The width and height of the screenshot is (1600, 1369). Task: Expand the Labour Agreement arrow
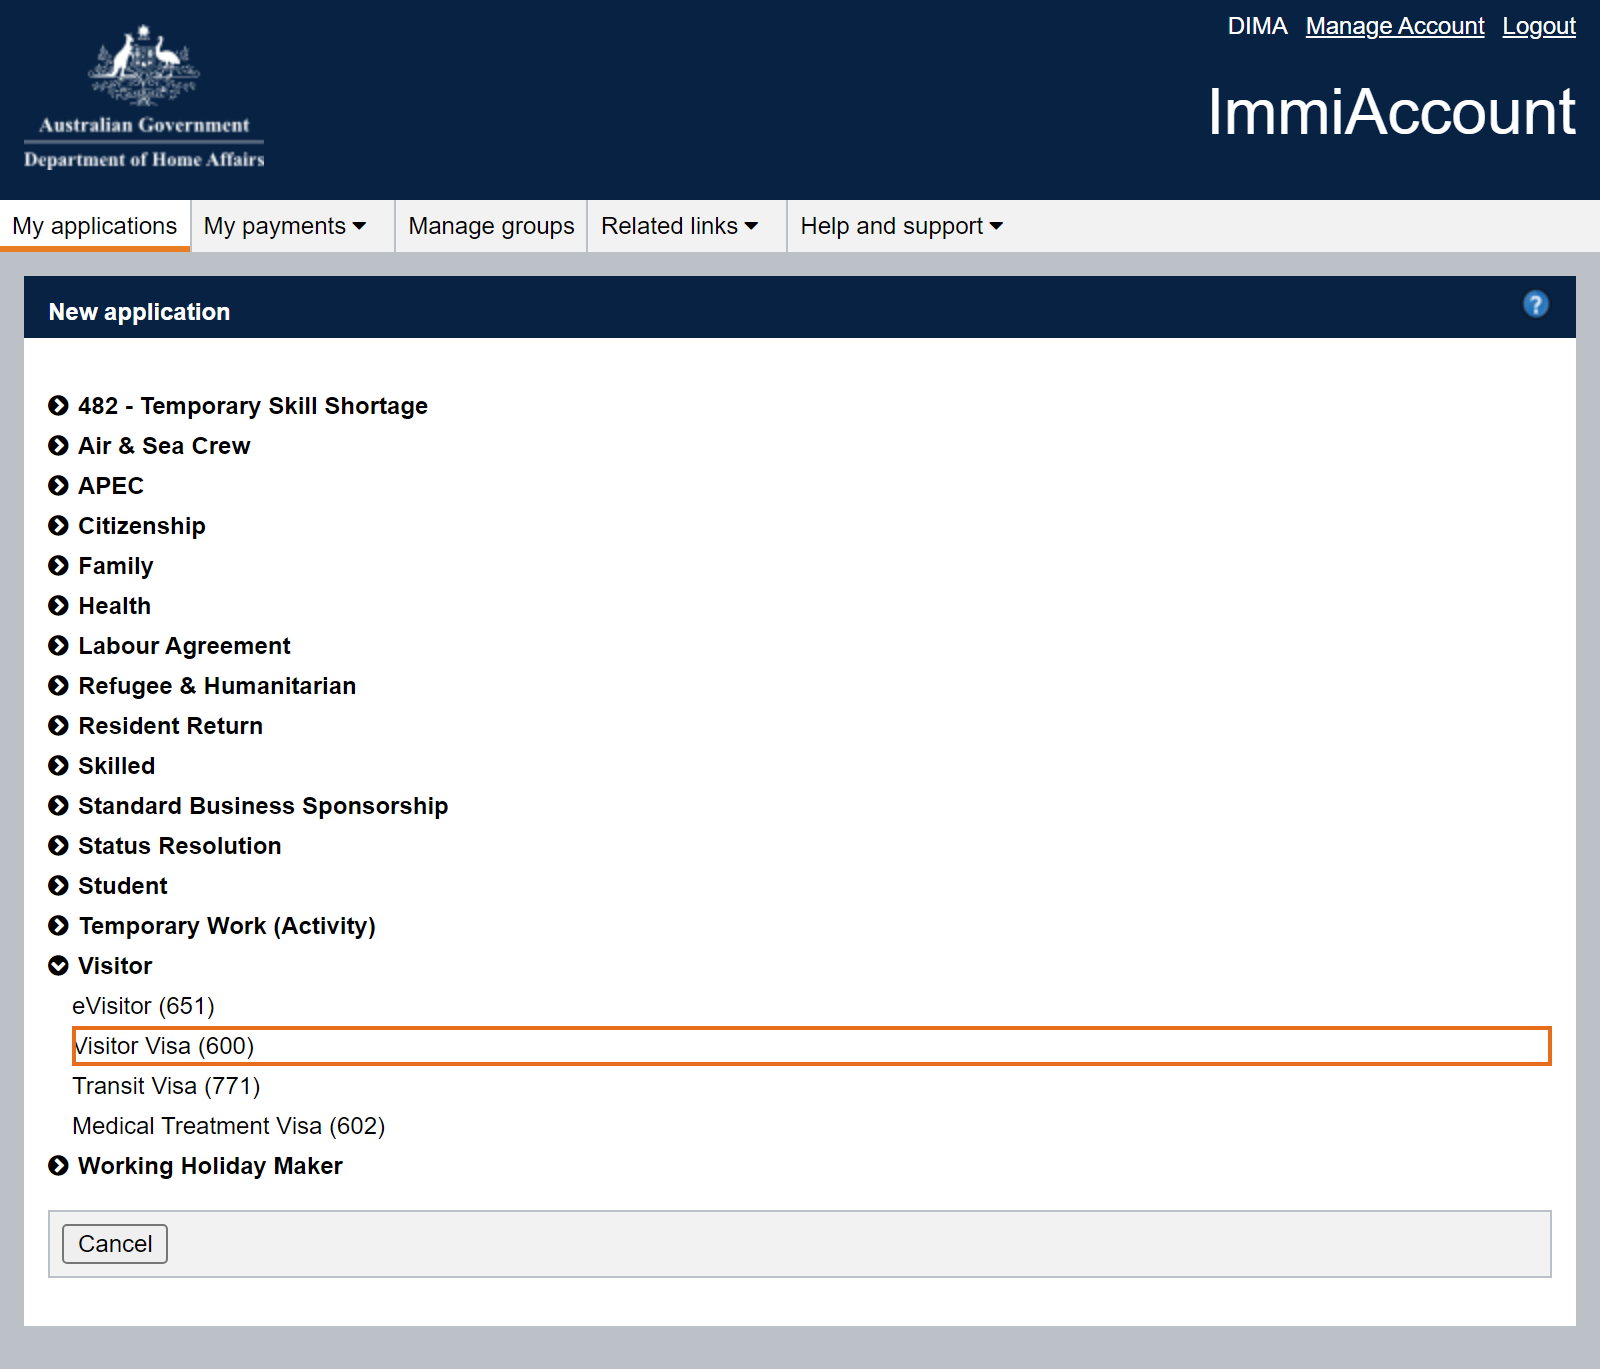pyautogui.click(x=58, y=646)
